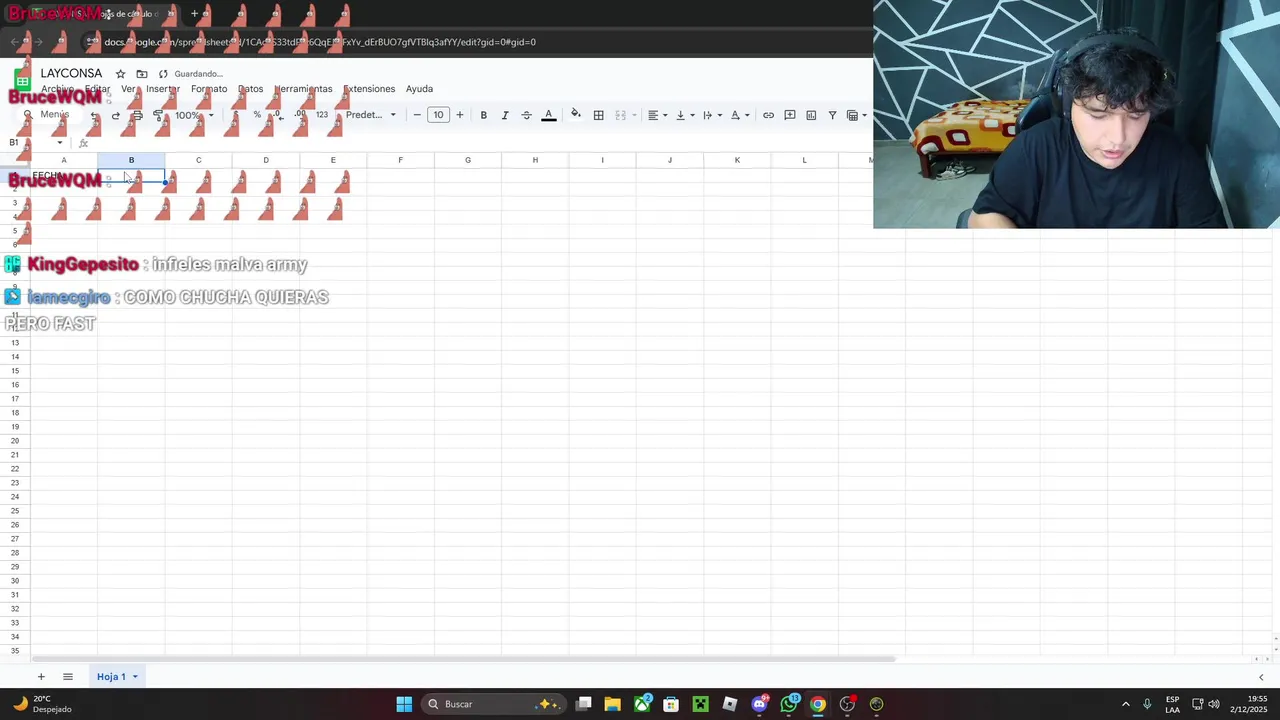The image size is (1280, 720).
Task: Open fill color paint bucket
Action: point(576,115)
